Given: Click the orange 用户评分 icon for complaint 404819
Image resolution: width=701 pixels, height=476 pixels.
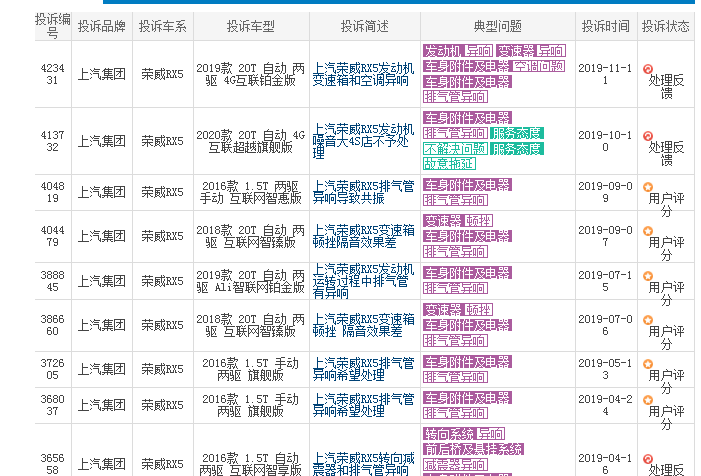Looking at the screenshot, I should 647,187.
